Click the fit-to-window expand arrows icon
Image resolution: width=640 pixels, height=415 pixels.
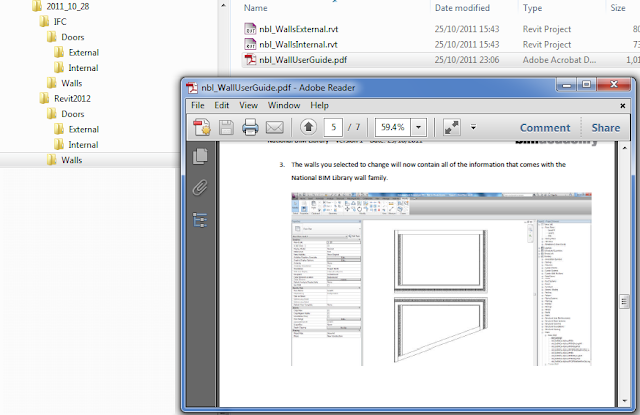[x=451, y=127]
